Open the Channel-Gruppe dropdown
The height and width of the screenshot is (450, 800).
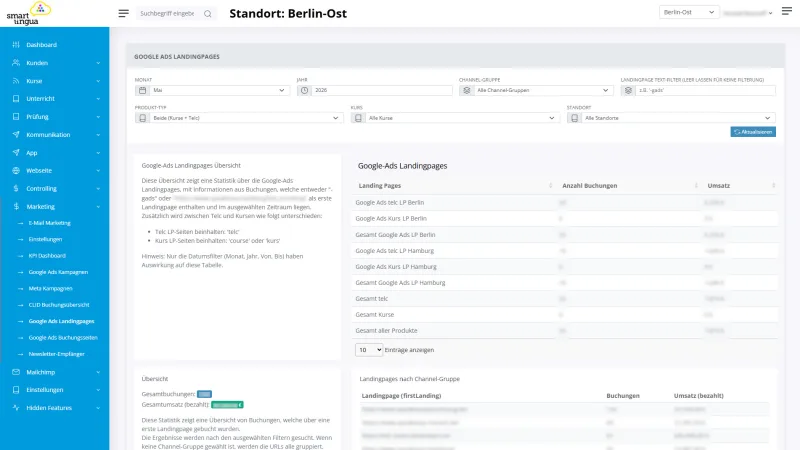tap(543, 90)
